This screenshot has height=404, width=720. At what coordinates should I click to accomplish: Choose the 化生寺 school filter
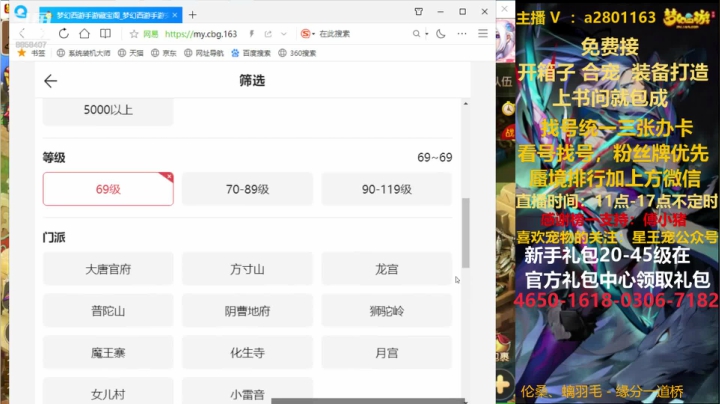pyautogui.click(x=248, y=353)
